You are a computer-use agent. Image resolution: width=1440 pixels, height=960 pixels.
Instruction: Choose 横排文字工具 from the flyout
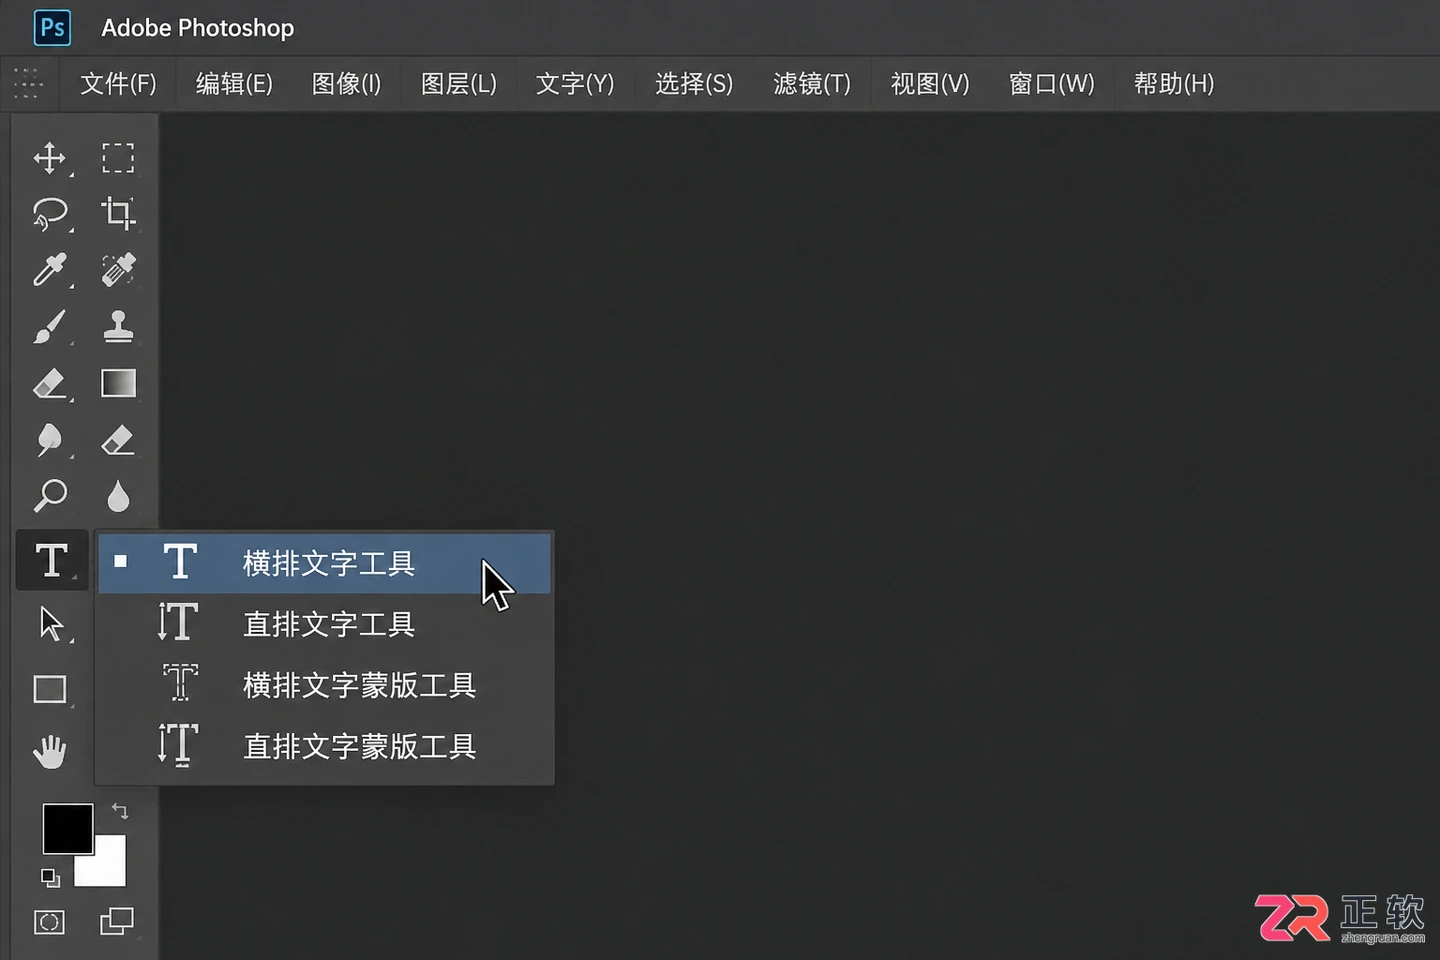click(x=324, y=563)
